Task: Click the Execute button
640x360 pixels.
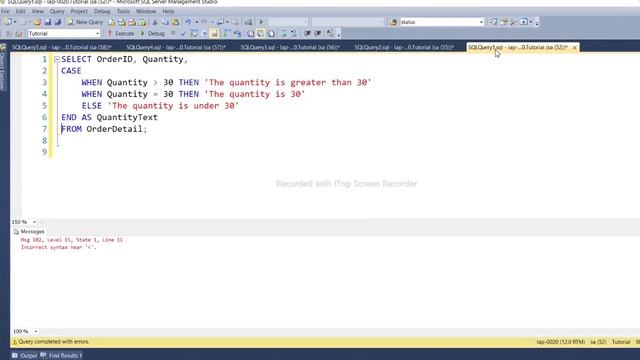Action: pyautogui.click(x=120, y=33)
